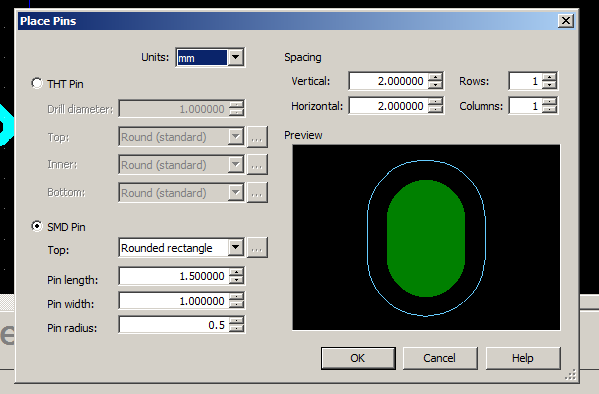599x394 pixels.
Task: Open the SMD Top shape dropdown
Action: point(236,248)
